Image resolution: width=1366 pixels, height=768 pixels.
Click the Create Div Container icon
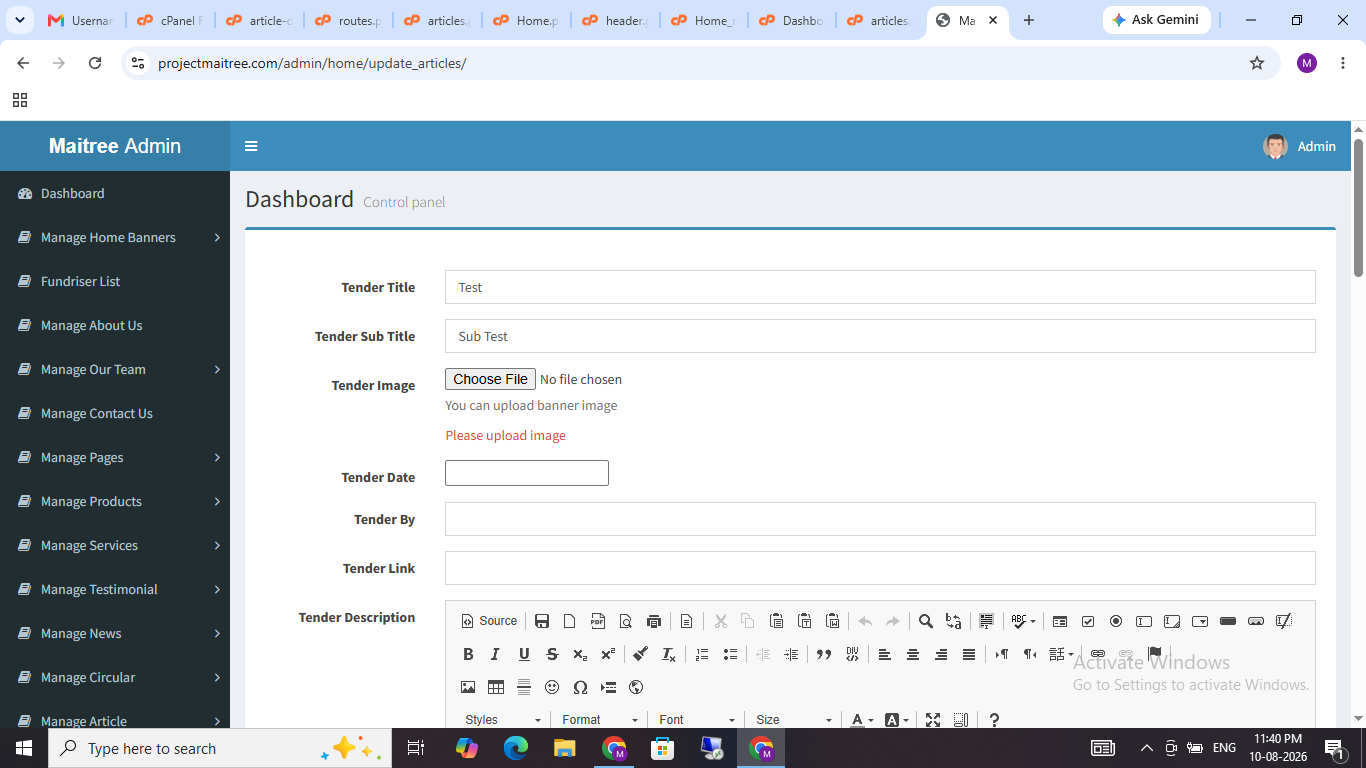[x=852, y=654]
